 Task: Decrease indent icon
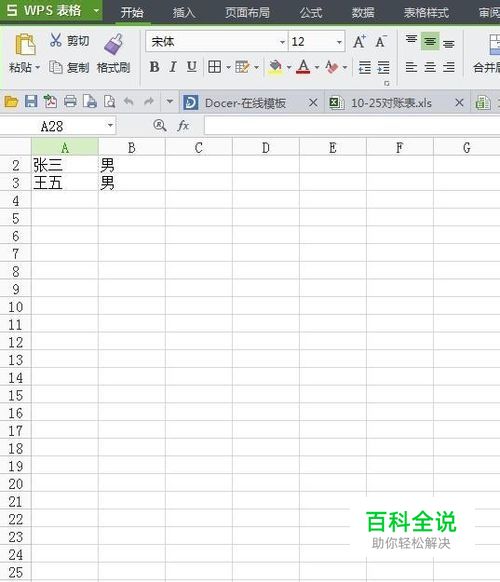coord(365,67)
